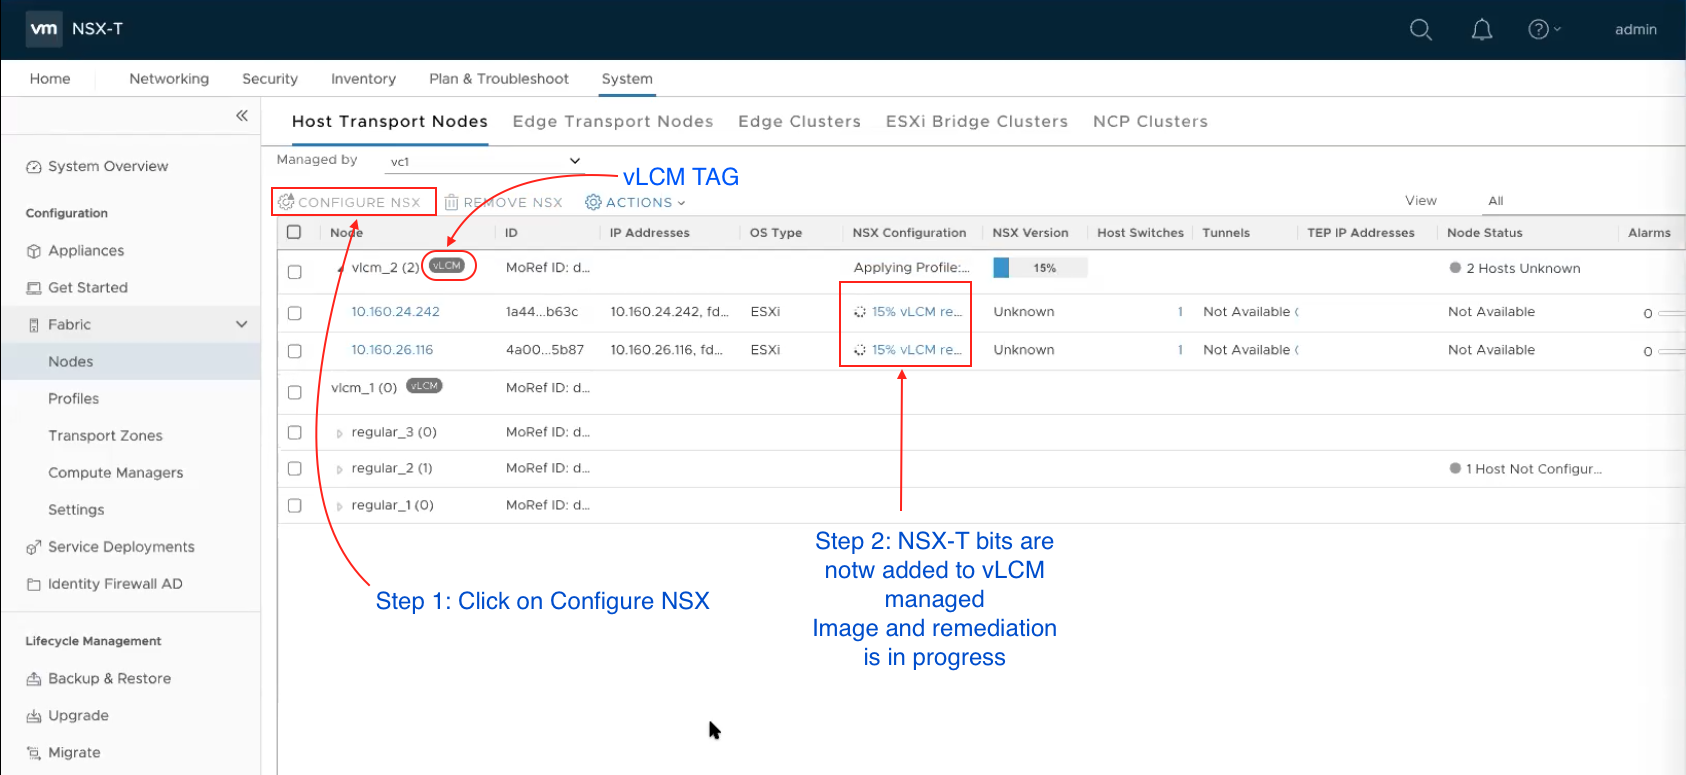Click the Migrate icon
The width and height of the screenshot is (1686, 775).
click(34, 753)
